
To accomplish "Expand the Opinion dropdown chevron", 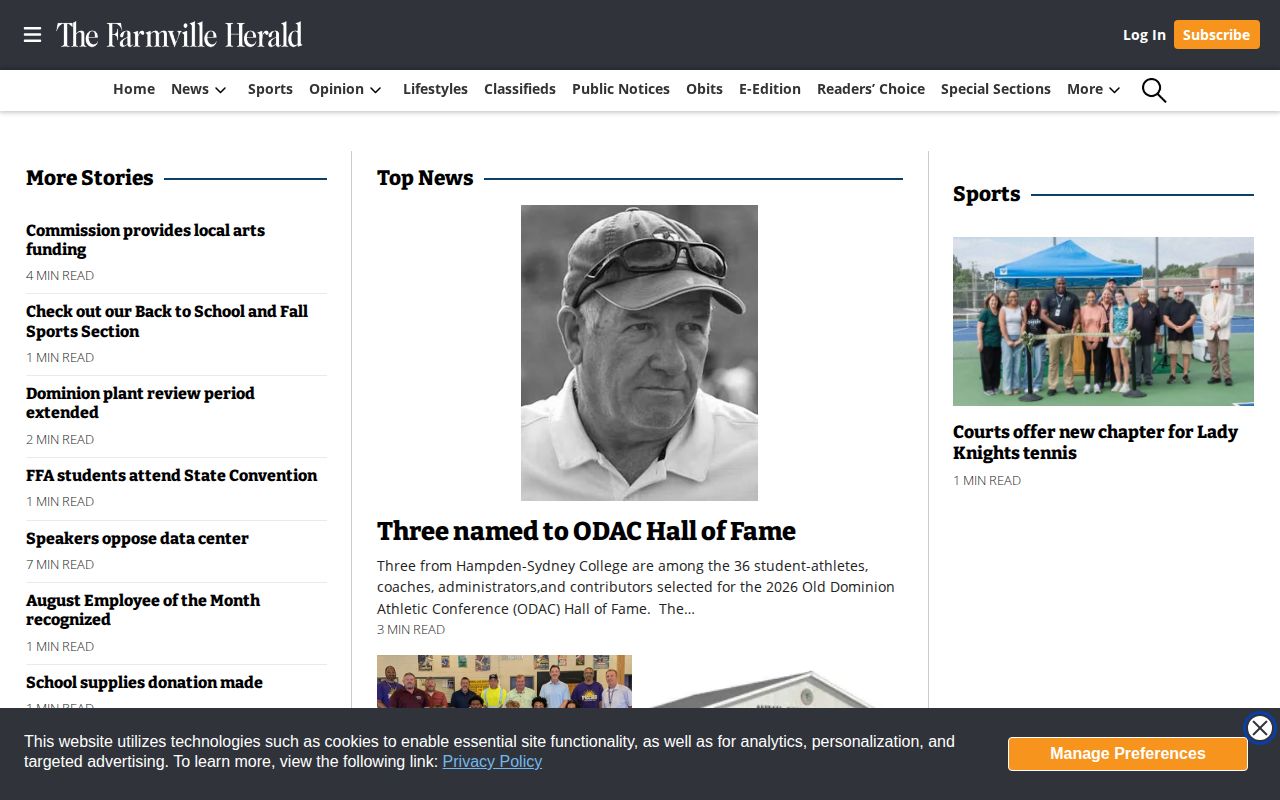I will tap(376, 90).
